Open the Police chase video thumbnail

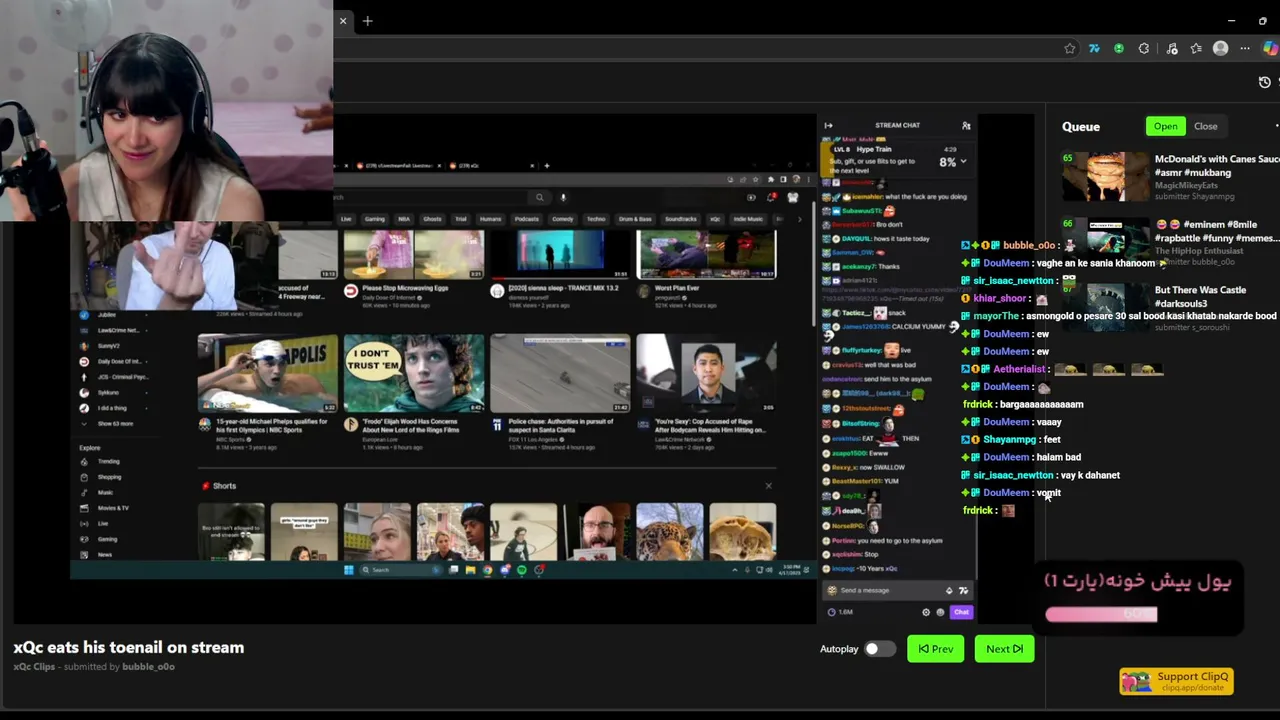tap(560, 373)
